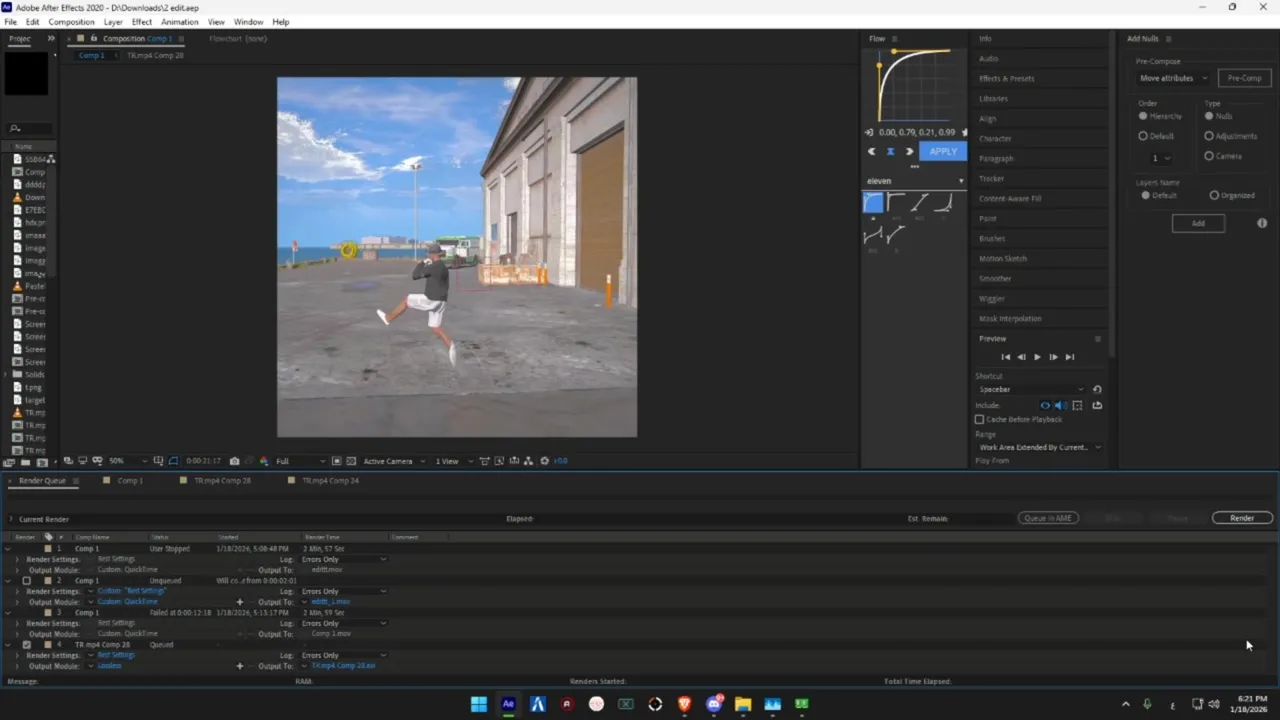Check render item 2 Comp 1 checkbox
1280x720 pixels.
27,581
